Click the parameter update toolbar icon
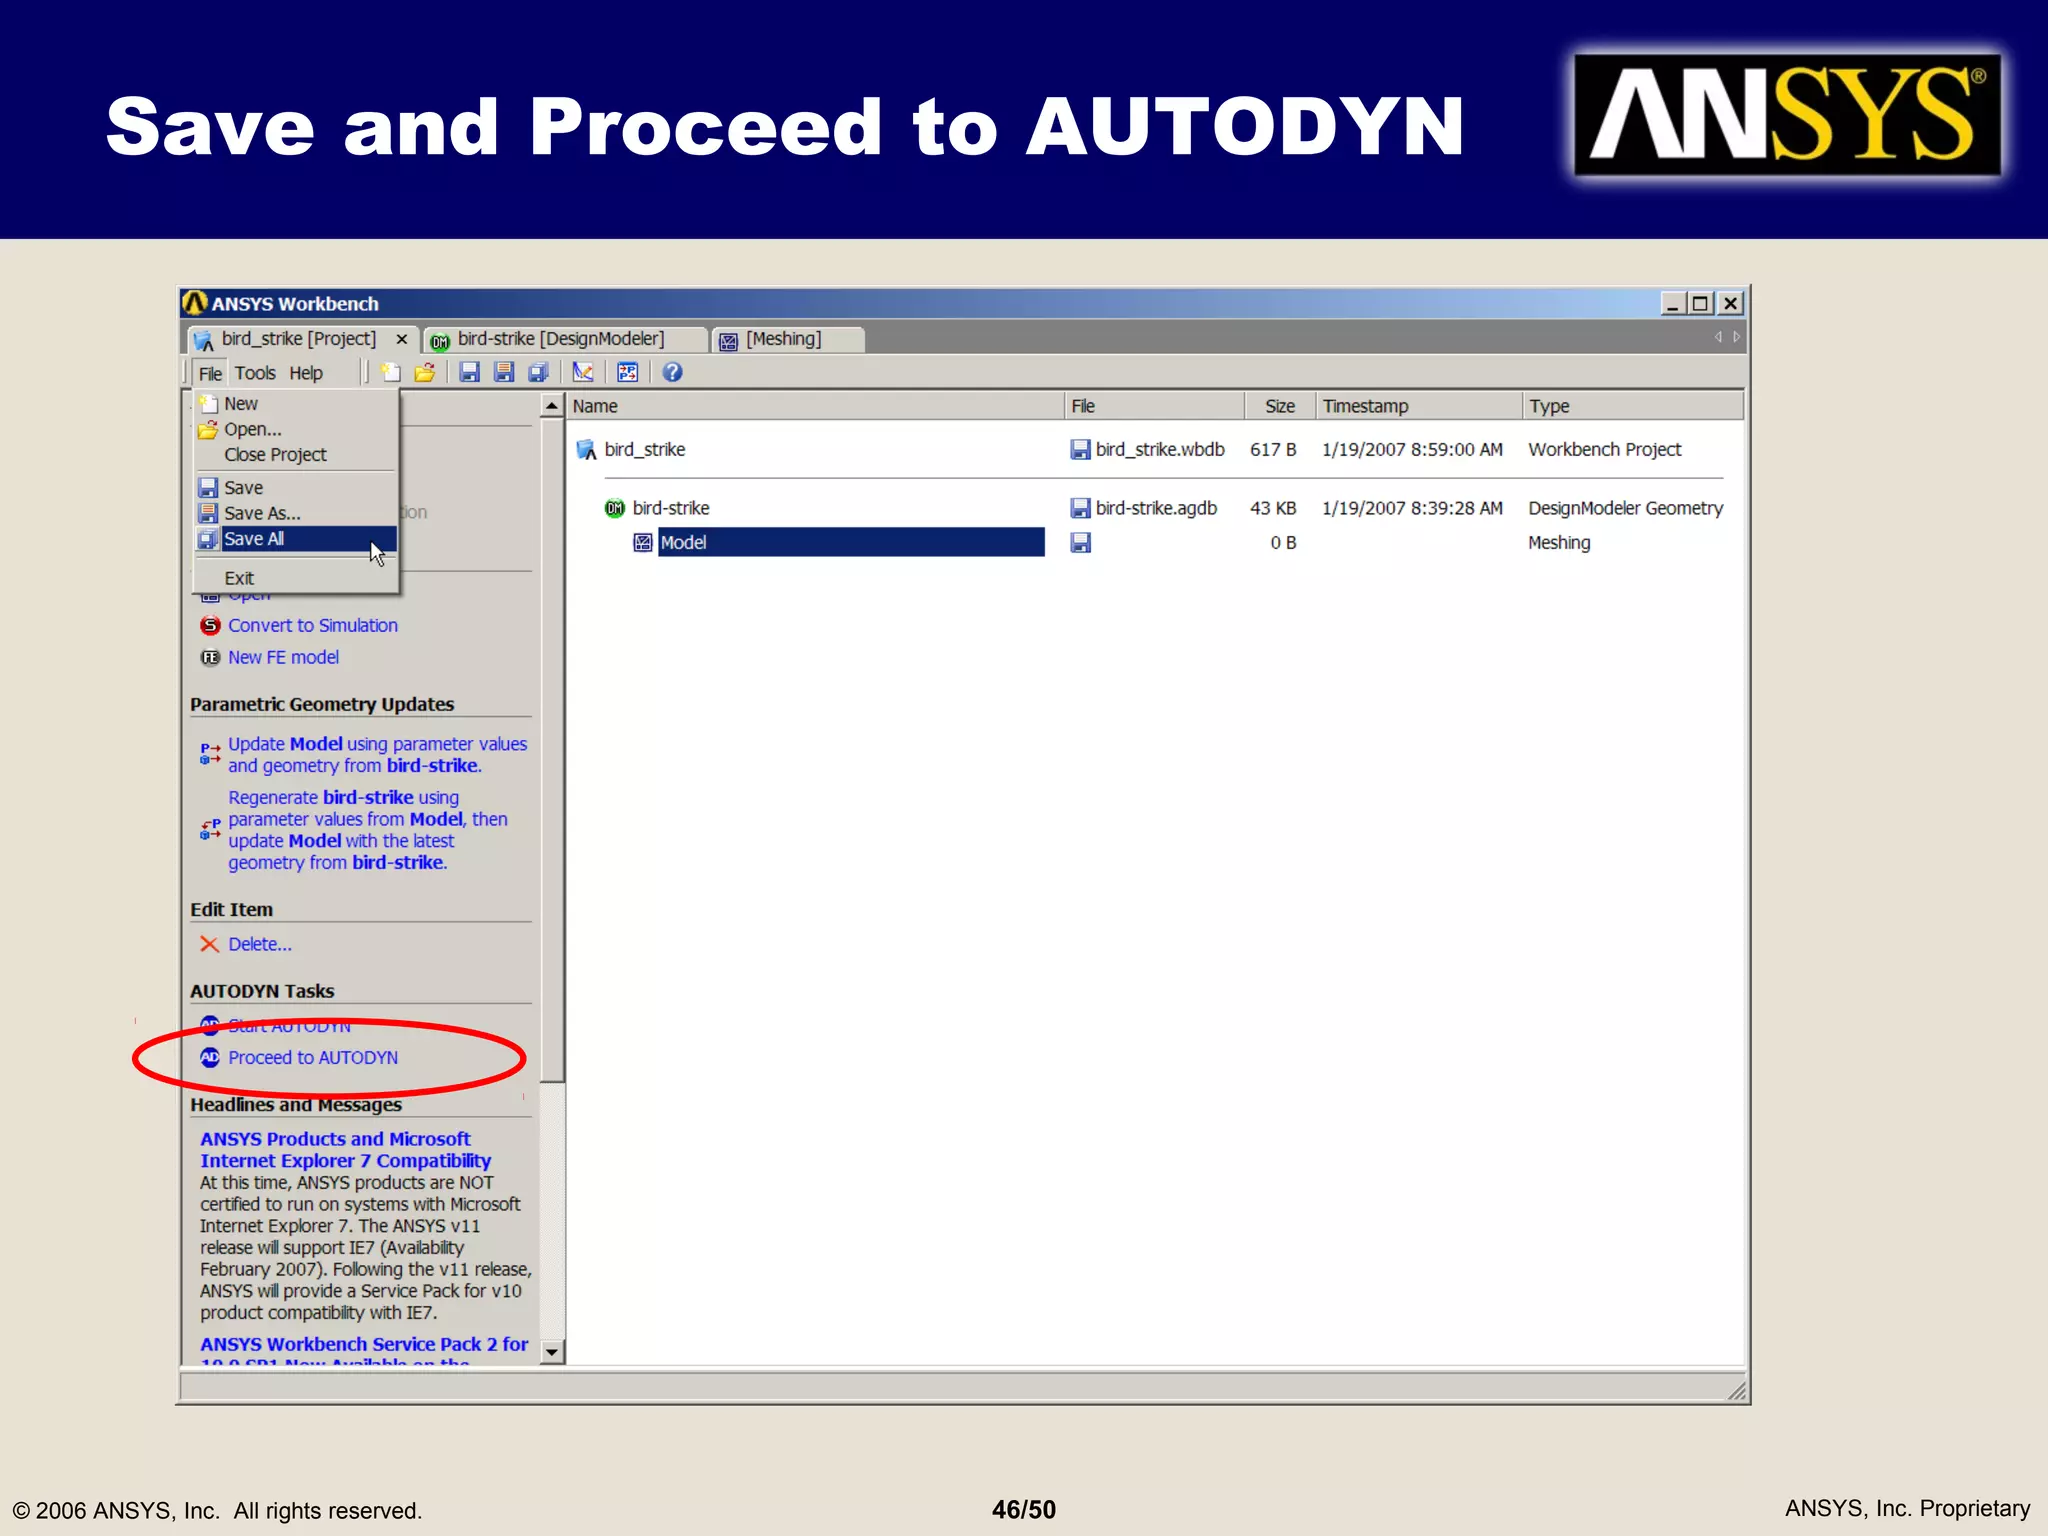The height and width of the screenshot is (1536, 2048). [628, 372]
